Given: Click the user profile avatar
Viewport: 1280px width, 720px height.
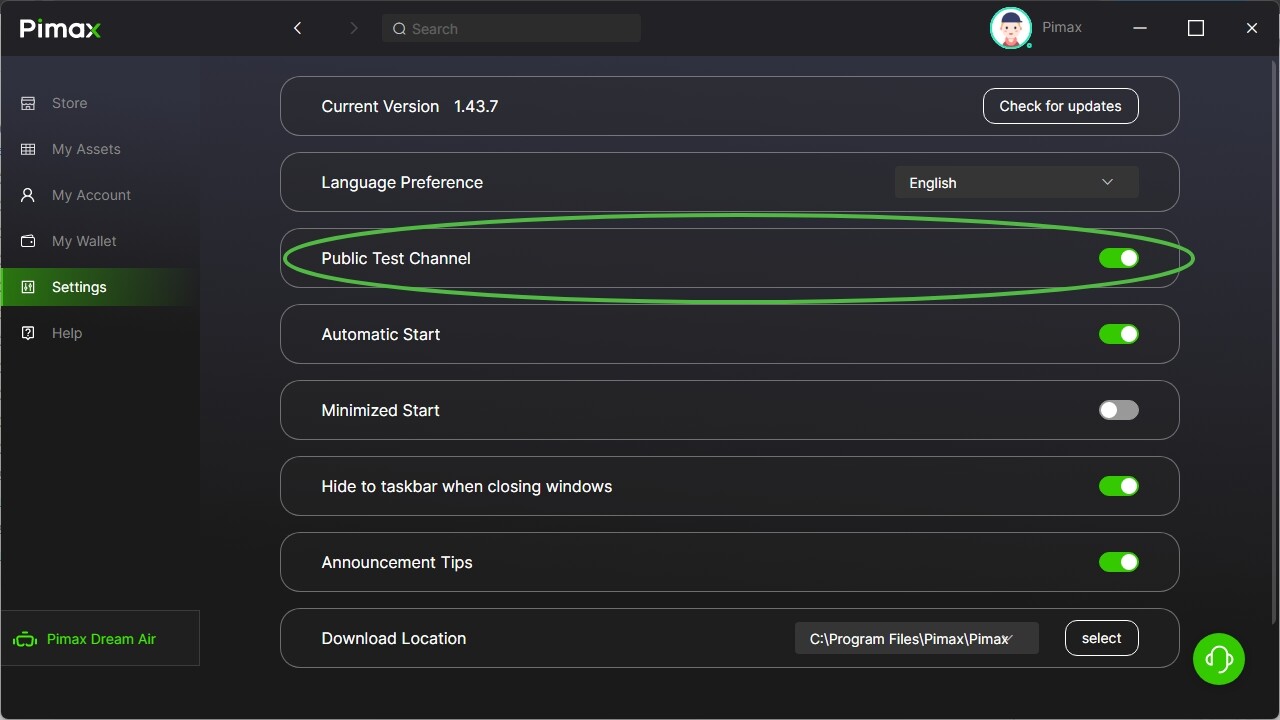Looking at the screenshot, I should pyautogui.click(x=1010, y=28).
